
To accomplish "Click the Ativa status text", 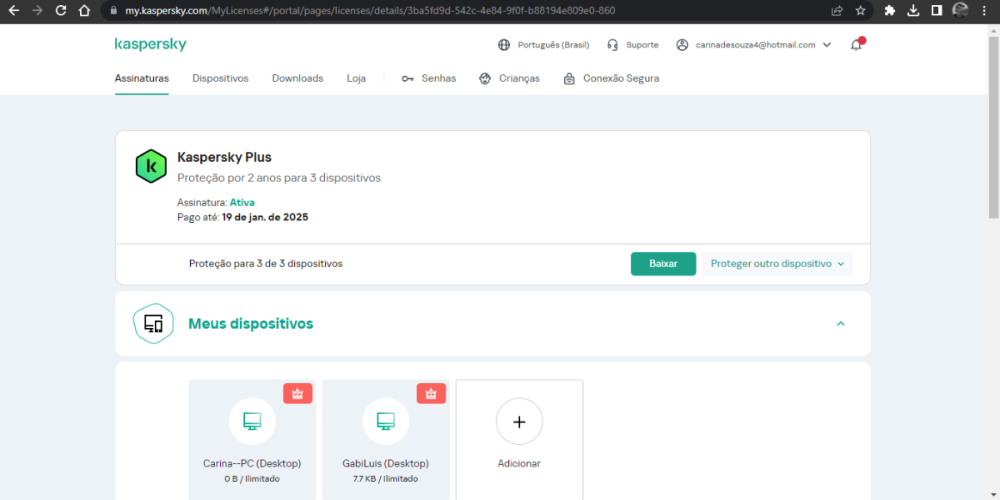I will 242,202.
